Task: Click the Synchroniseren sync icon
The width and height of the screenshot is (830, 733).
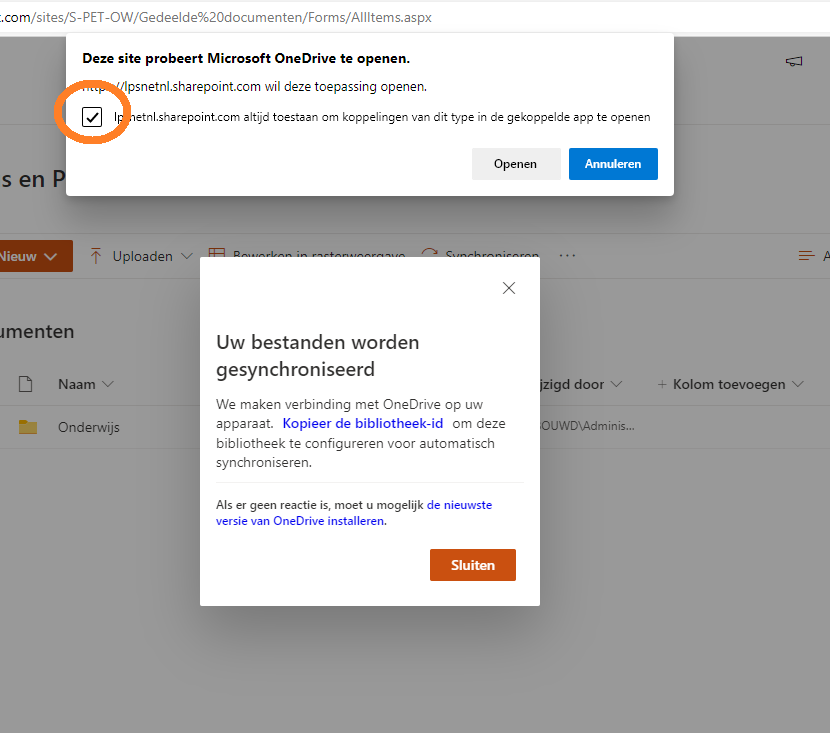Action: click(430, 256)
